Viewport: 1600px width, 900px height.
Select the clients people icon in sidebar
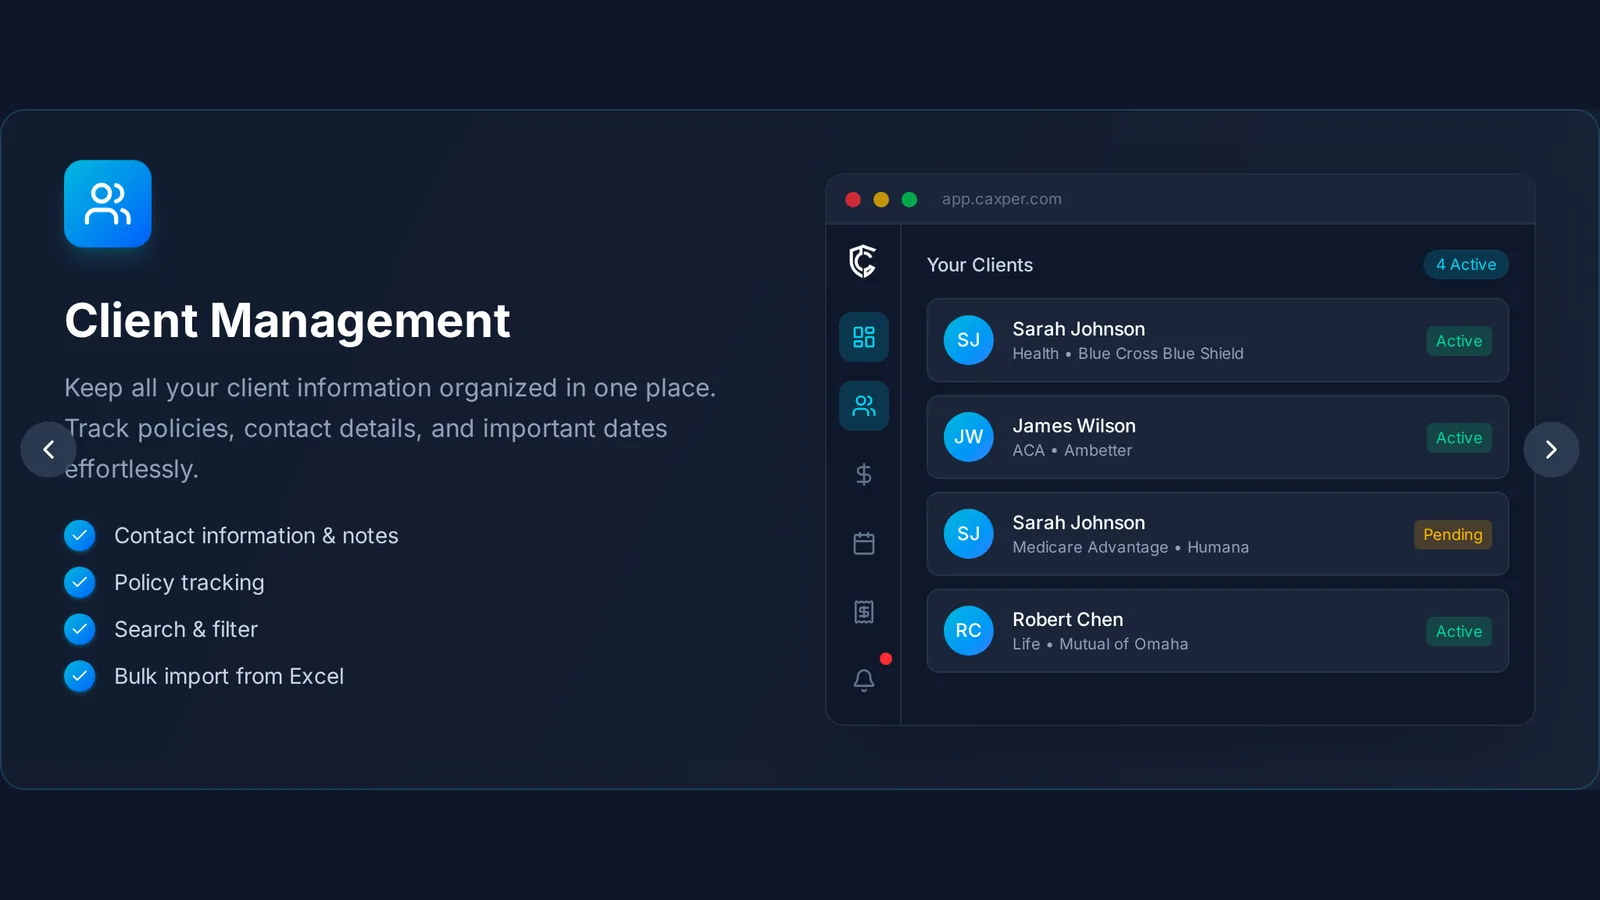[x=864, y=406]
